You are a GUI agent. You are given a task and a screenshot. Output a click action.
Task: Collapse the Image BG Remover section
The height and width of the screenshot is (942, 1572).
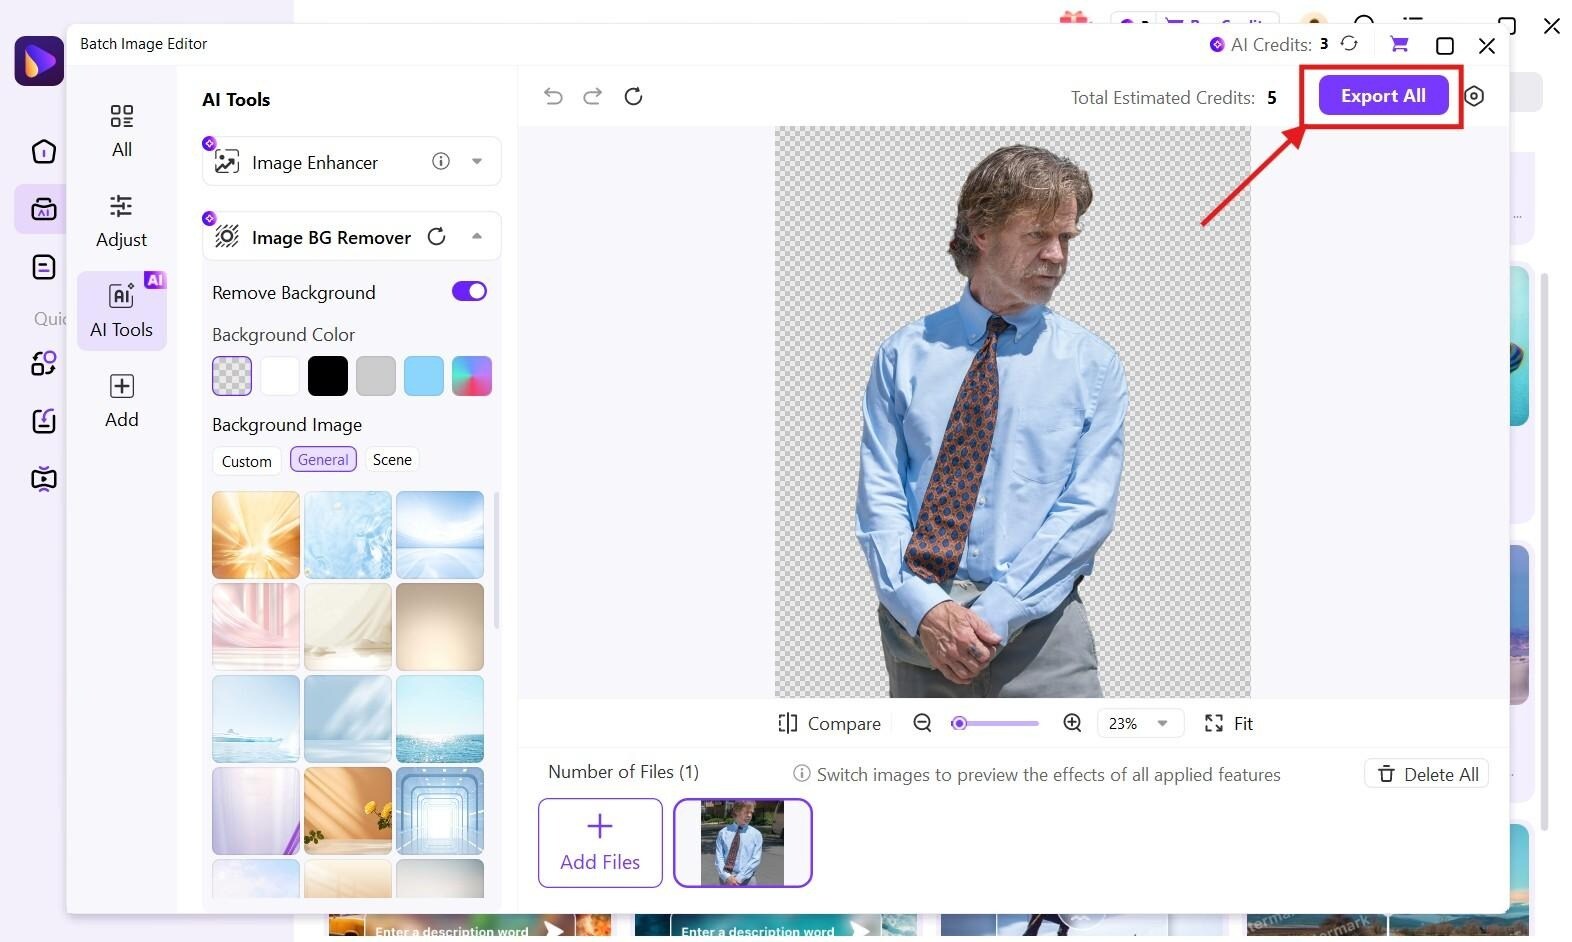tap(477, 237)
